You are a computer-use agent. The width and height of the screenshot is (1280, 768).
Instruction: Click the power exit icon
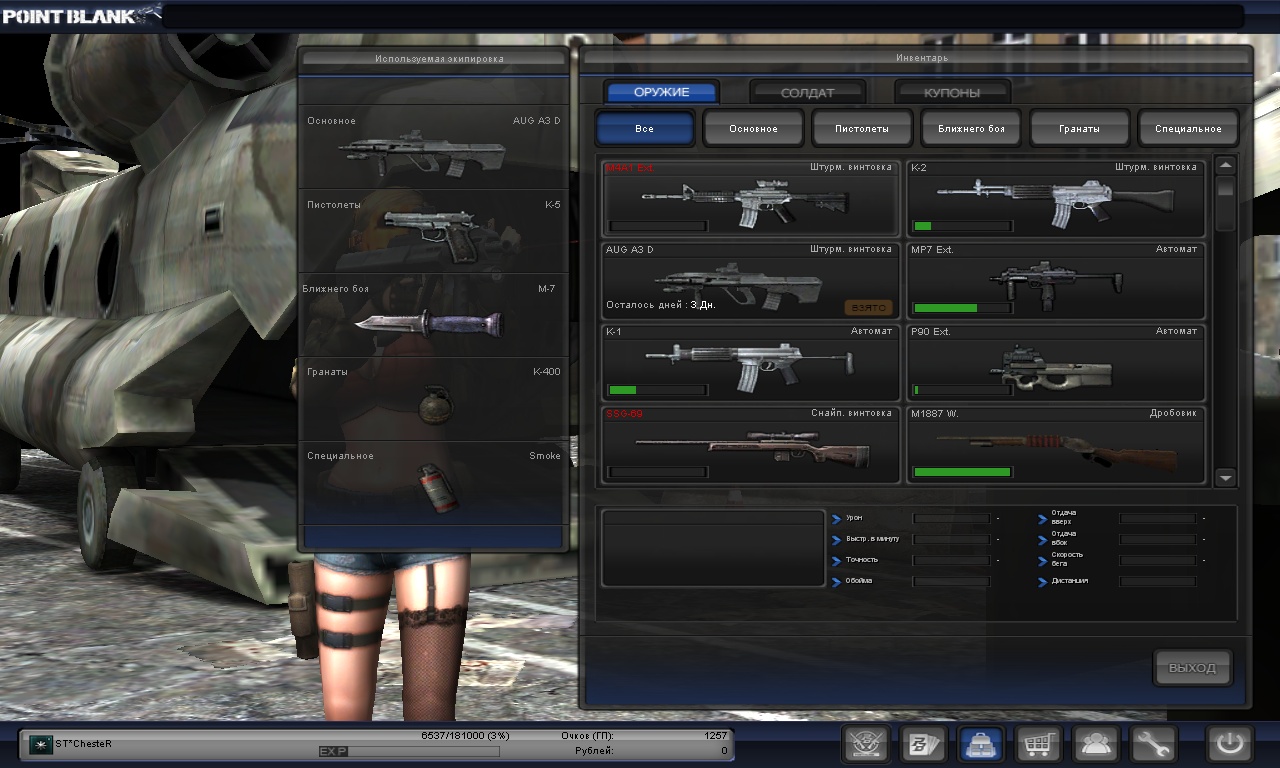tap(1229, 745)
